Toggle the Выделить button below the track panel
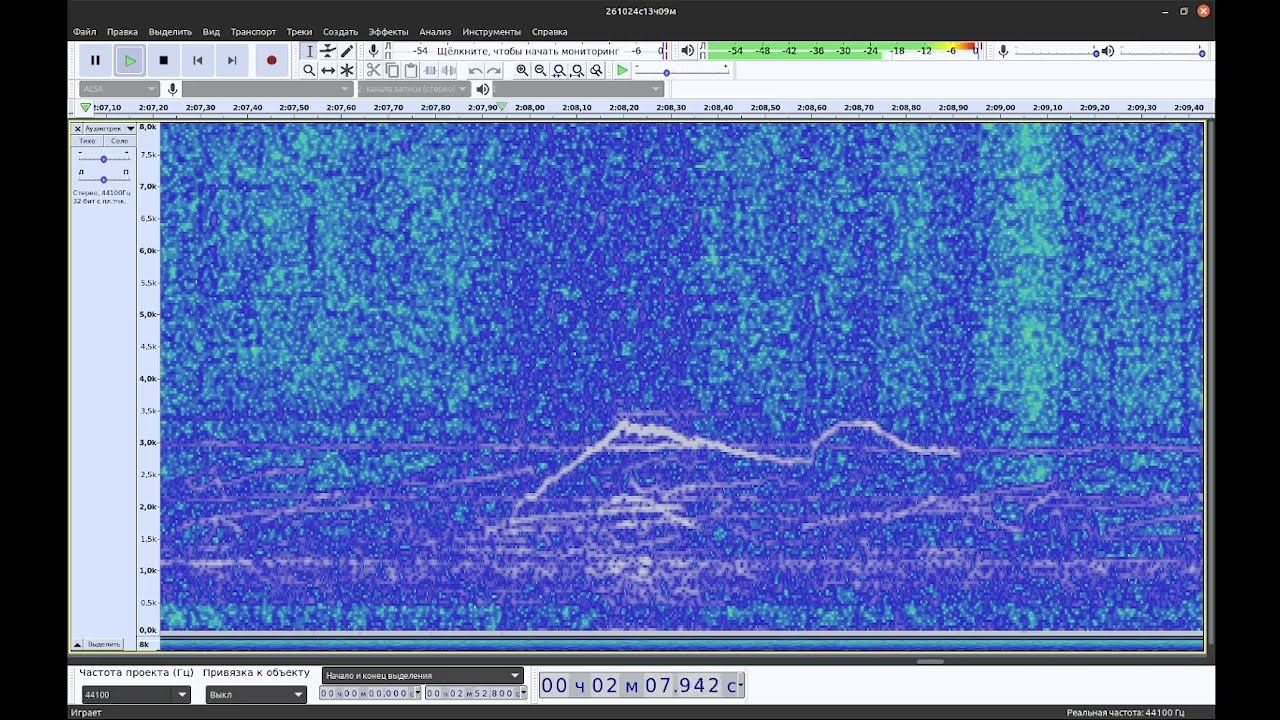The image size is (1280, 720). coord(104,644)
